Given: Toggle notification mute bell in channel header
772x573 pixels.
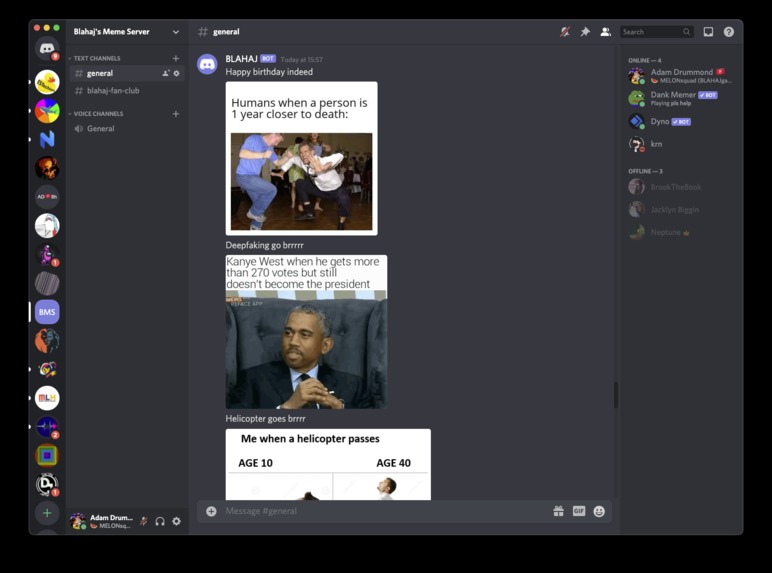Looking at the screenshot, I should point(565,32).
